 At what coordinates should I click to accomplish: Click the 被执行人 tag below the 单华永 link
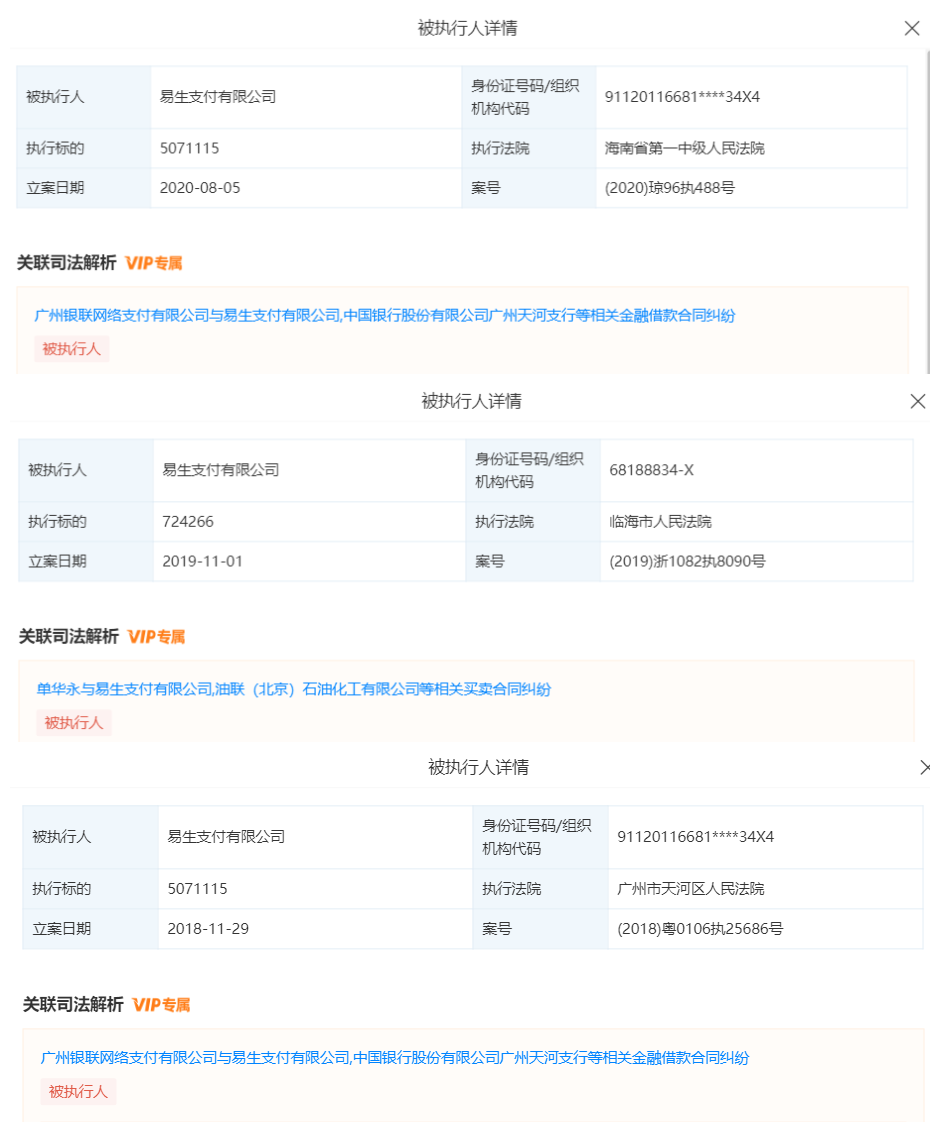(x=74, y=723)
